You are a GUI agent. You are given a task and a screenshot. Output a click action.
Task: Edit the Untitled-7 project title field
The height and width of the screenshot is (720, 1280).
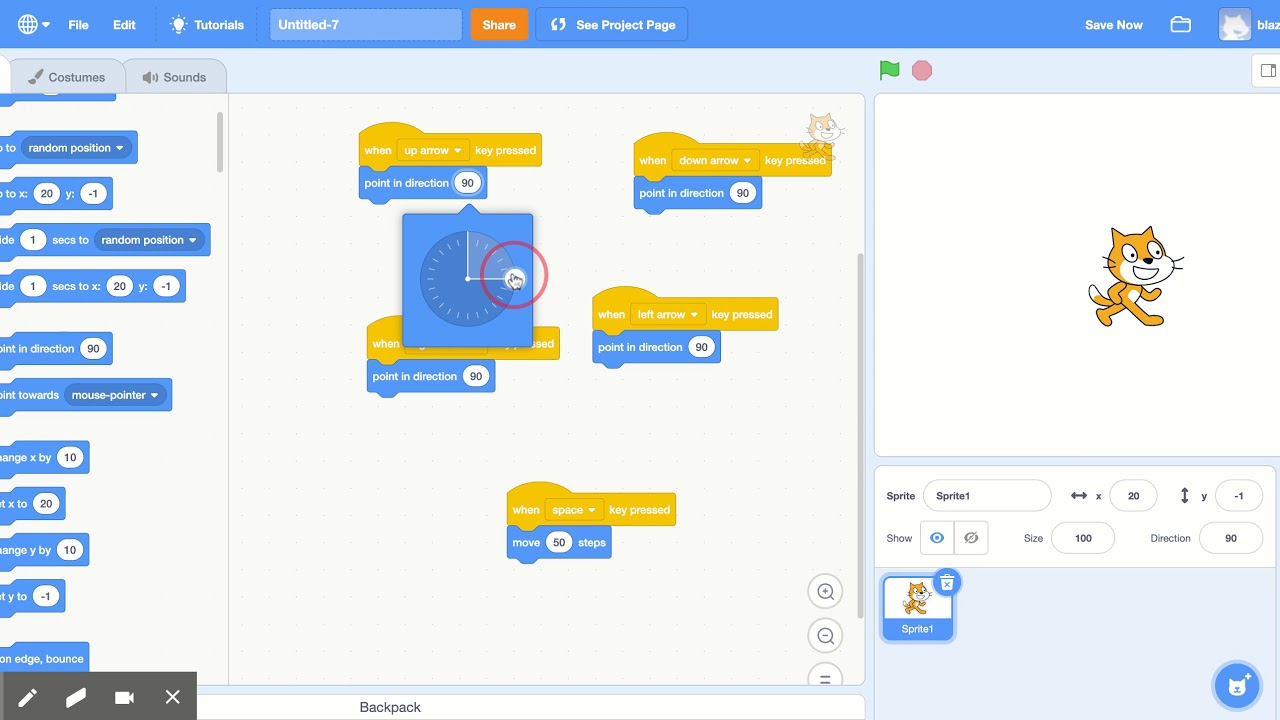coord(366,25)
